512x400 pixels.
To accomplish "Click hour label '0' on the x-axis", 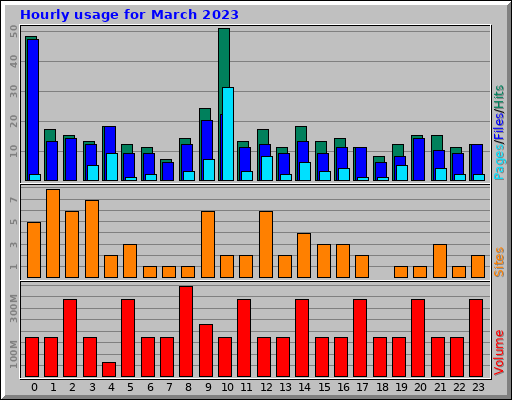I will (34, 387).
